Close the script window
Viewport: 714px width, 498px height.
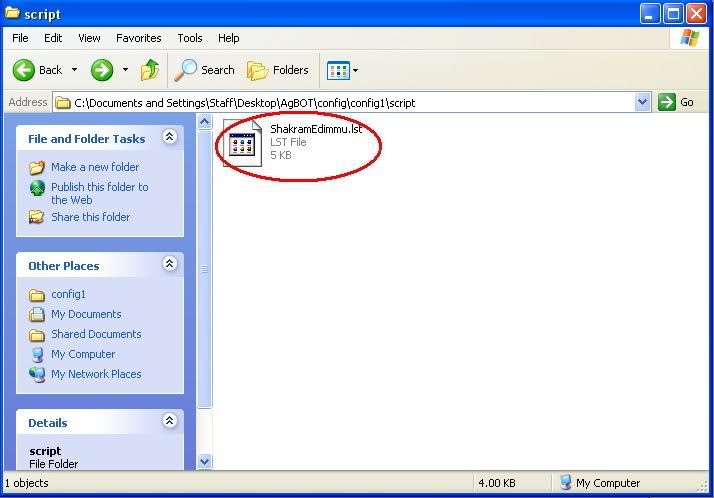696,14
